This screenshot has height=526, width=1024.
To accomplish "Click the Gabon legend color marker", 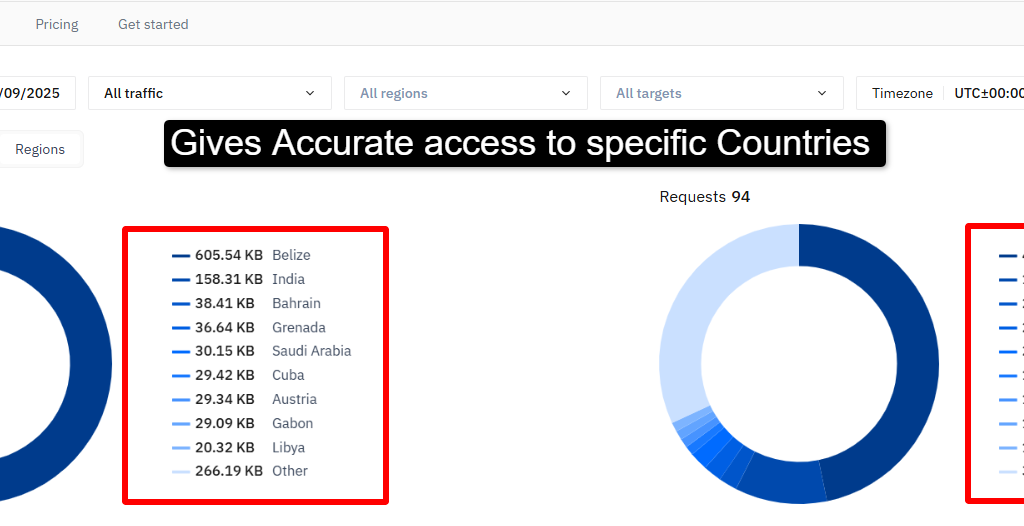I will click(181, 423).
